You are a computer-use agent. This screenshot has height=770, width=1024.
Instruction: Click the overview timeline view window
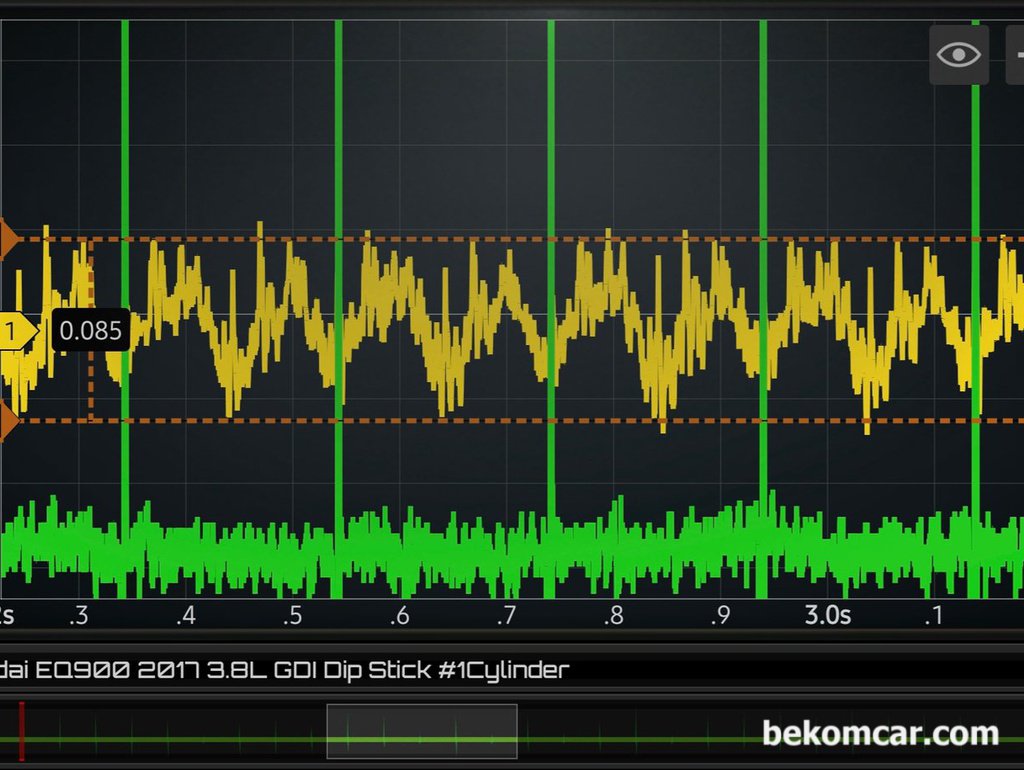420,732
